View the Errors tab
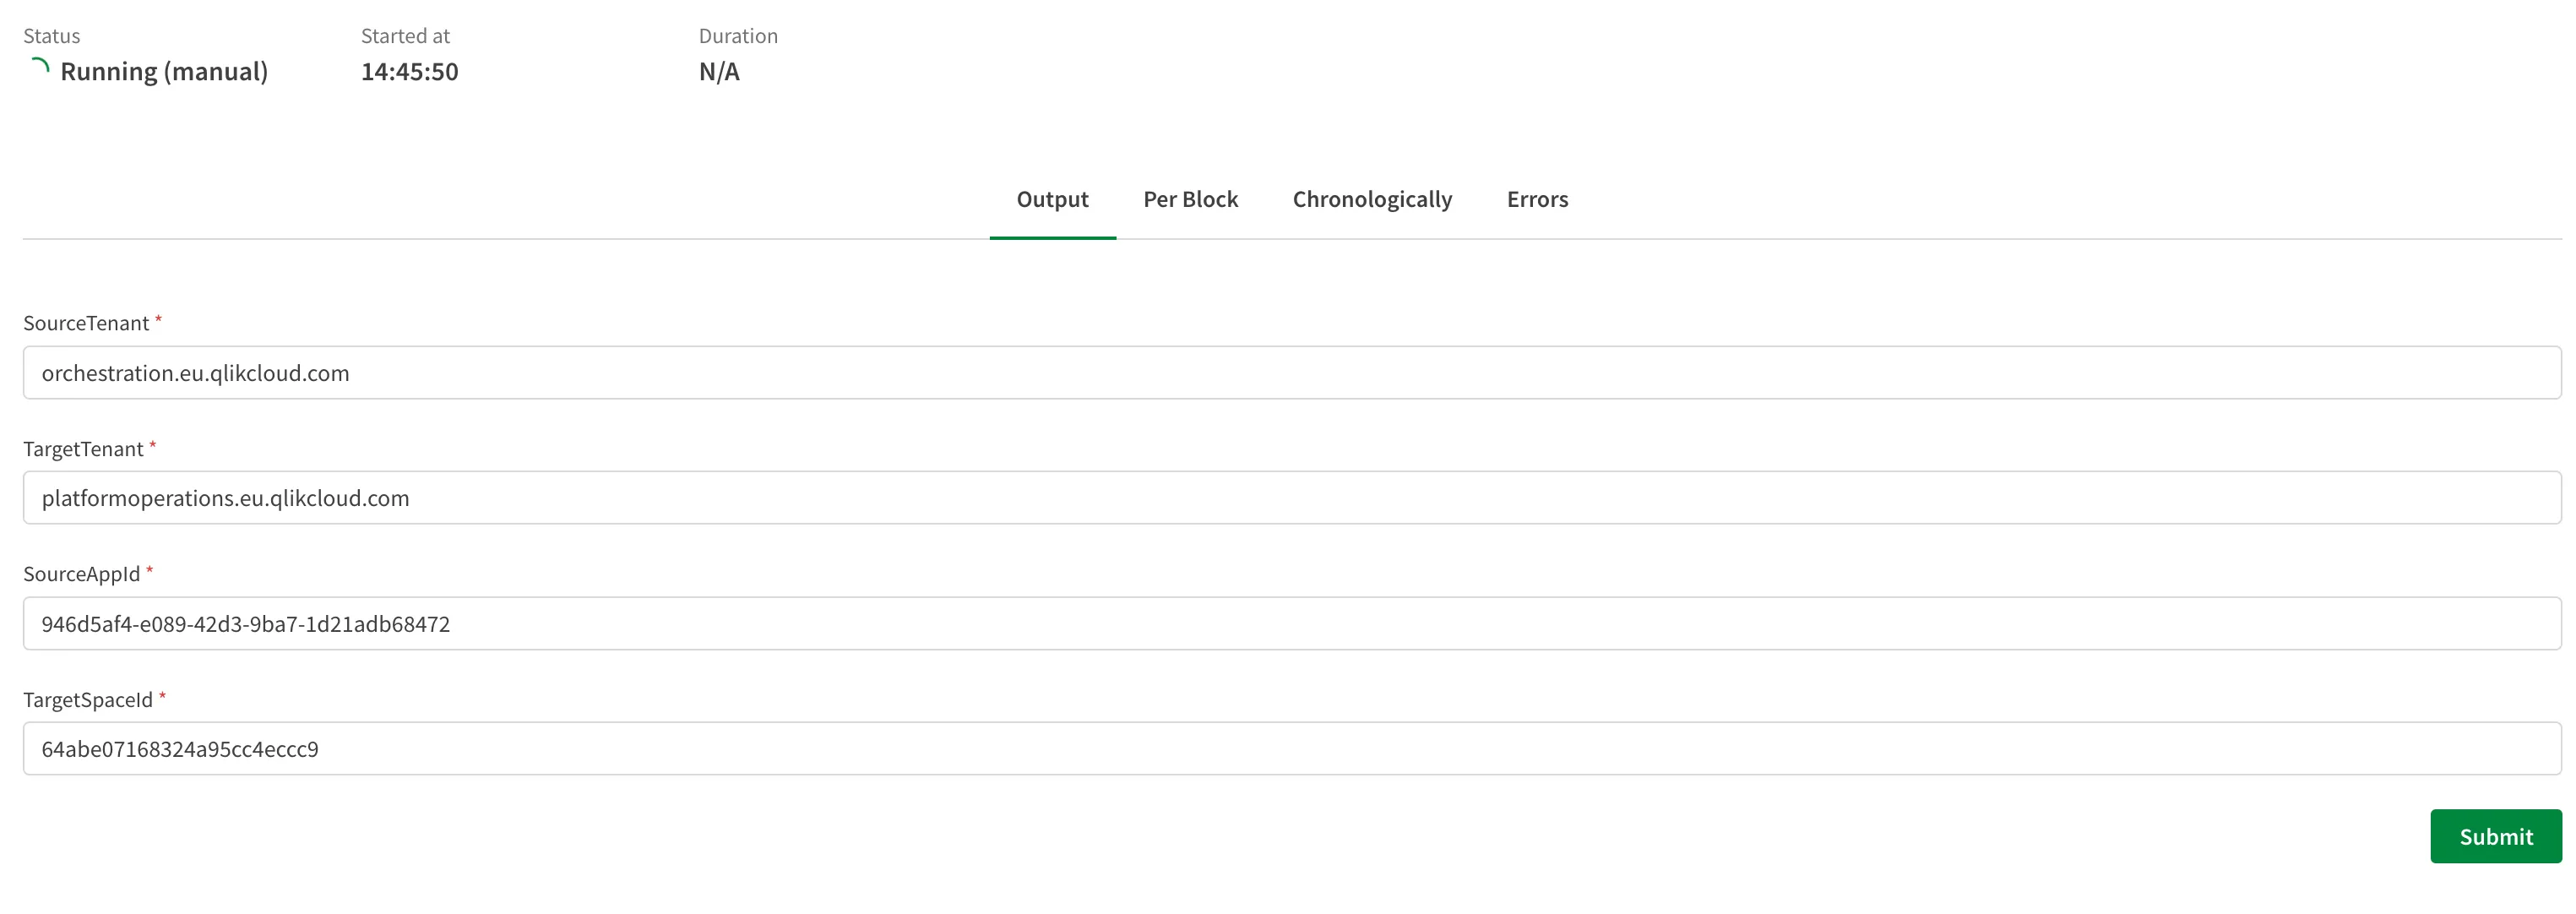This screenshot has height=914, width=2576. tap(1537, 200)
